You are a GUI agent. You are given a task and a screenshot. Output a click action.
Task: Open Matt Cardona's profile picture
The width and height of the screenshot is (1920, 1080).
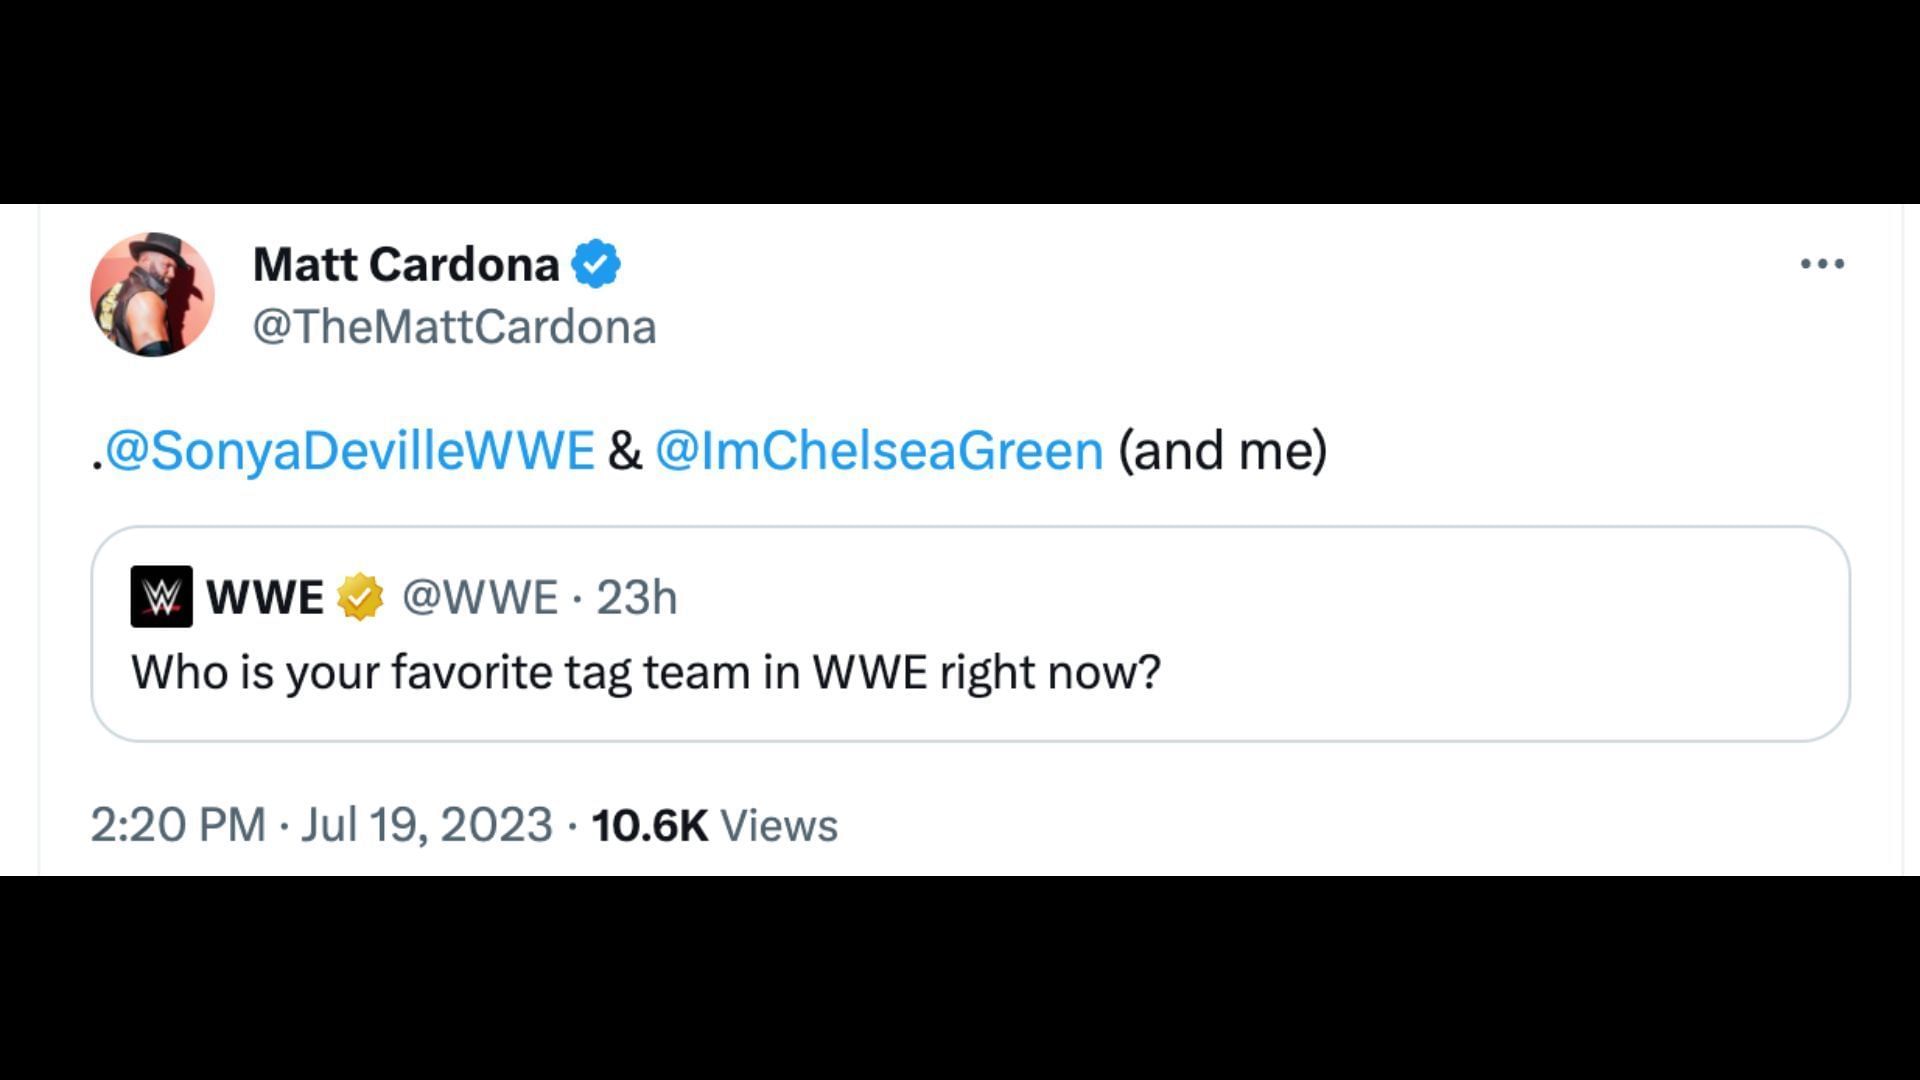pos(152,295)
